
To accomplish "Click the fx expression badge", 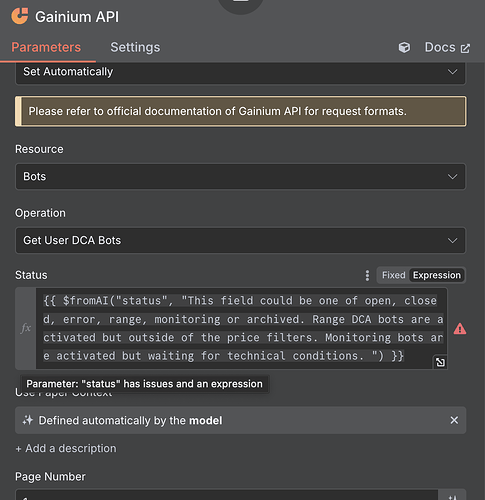I will coord(26,328).
